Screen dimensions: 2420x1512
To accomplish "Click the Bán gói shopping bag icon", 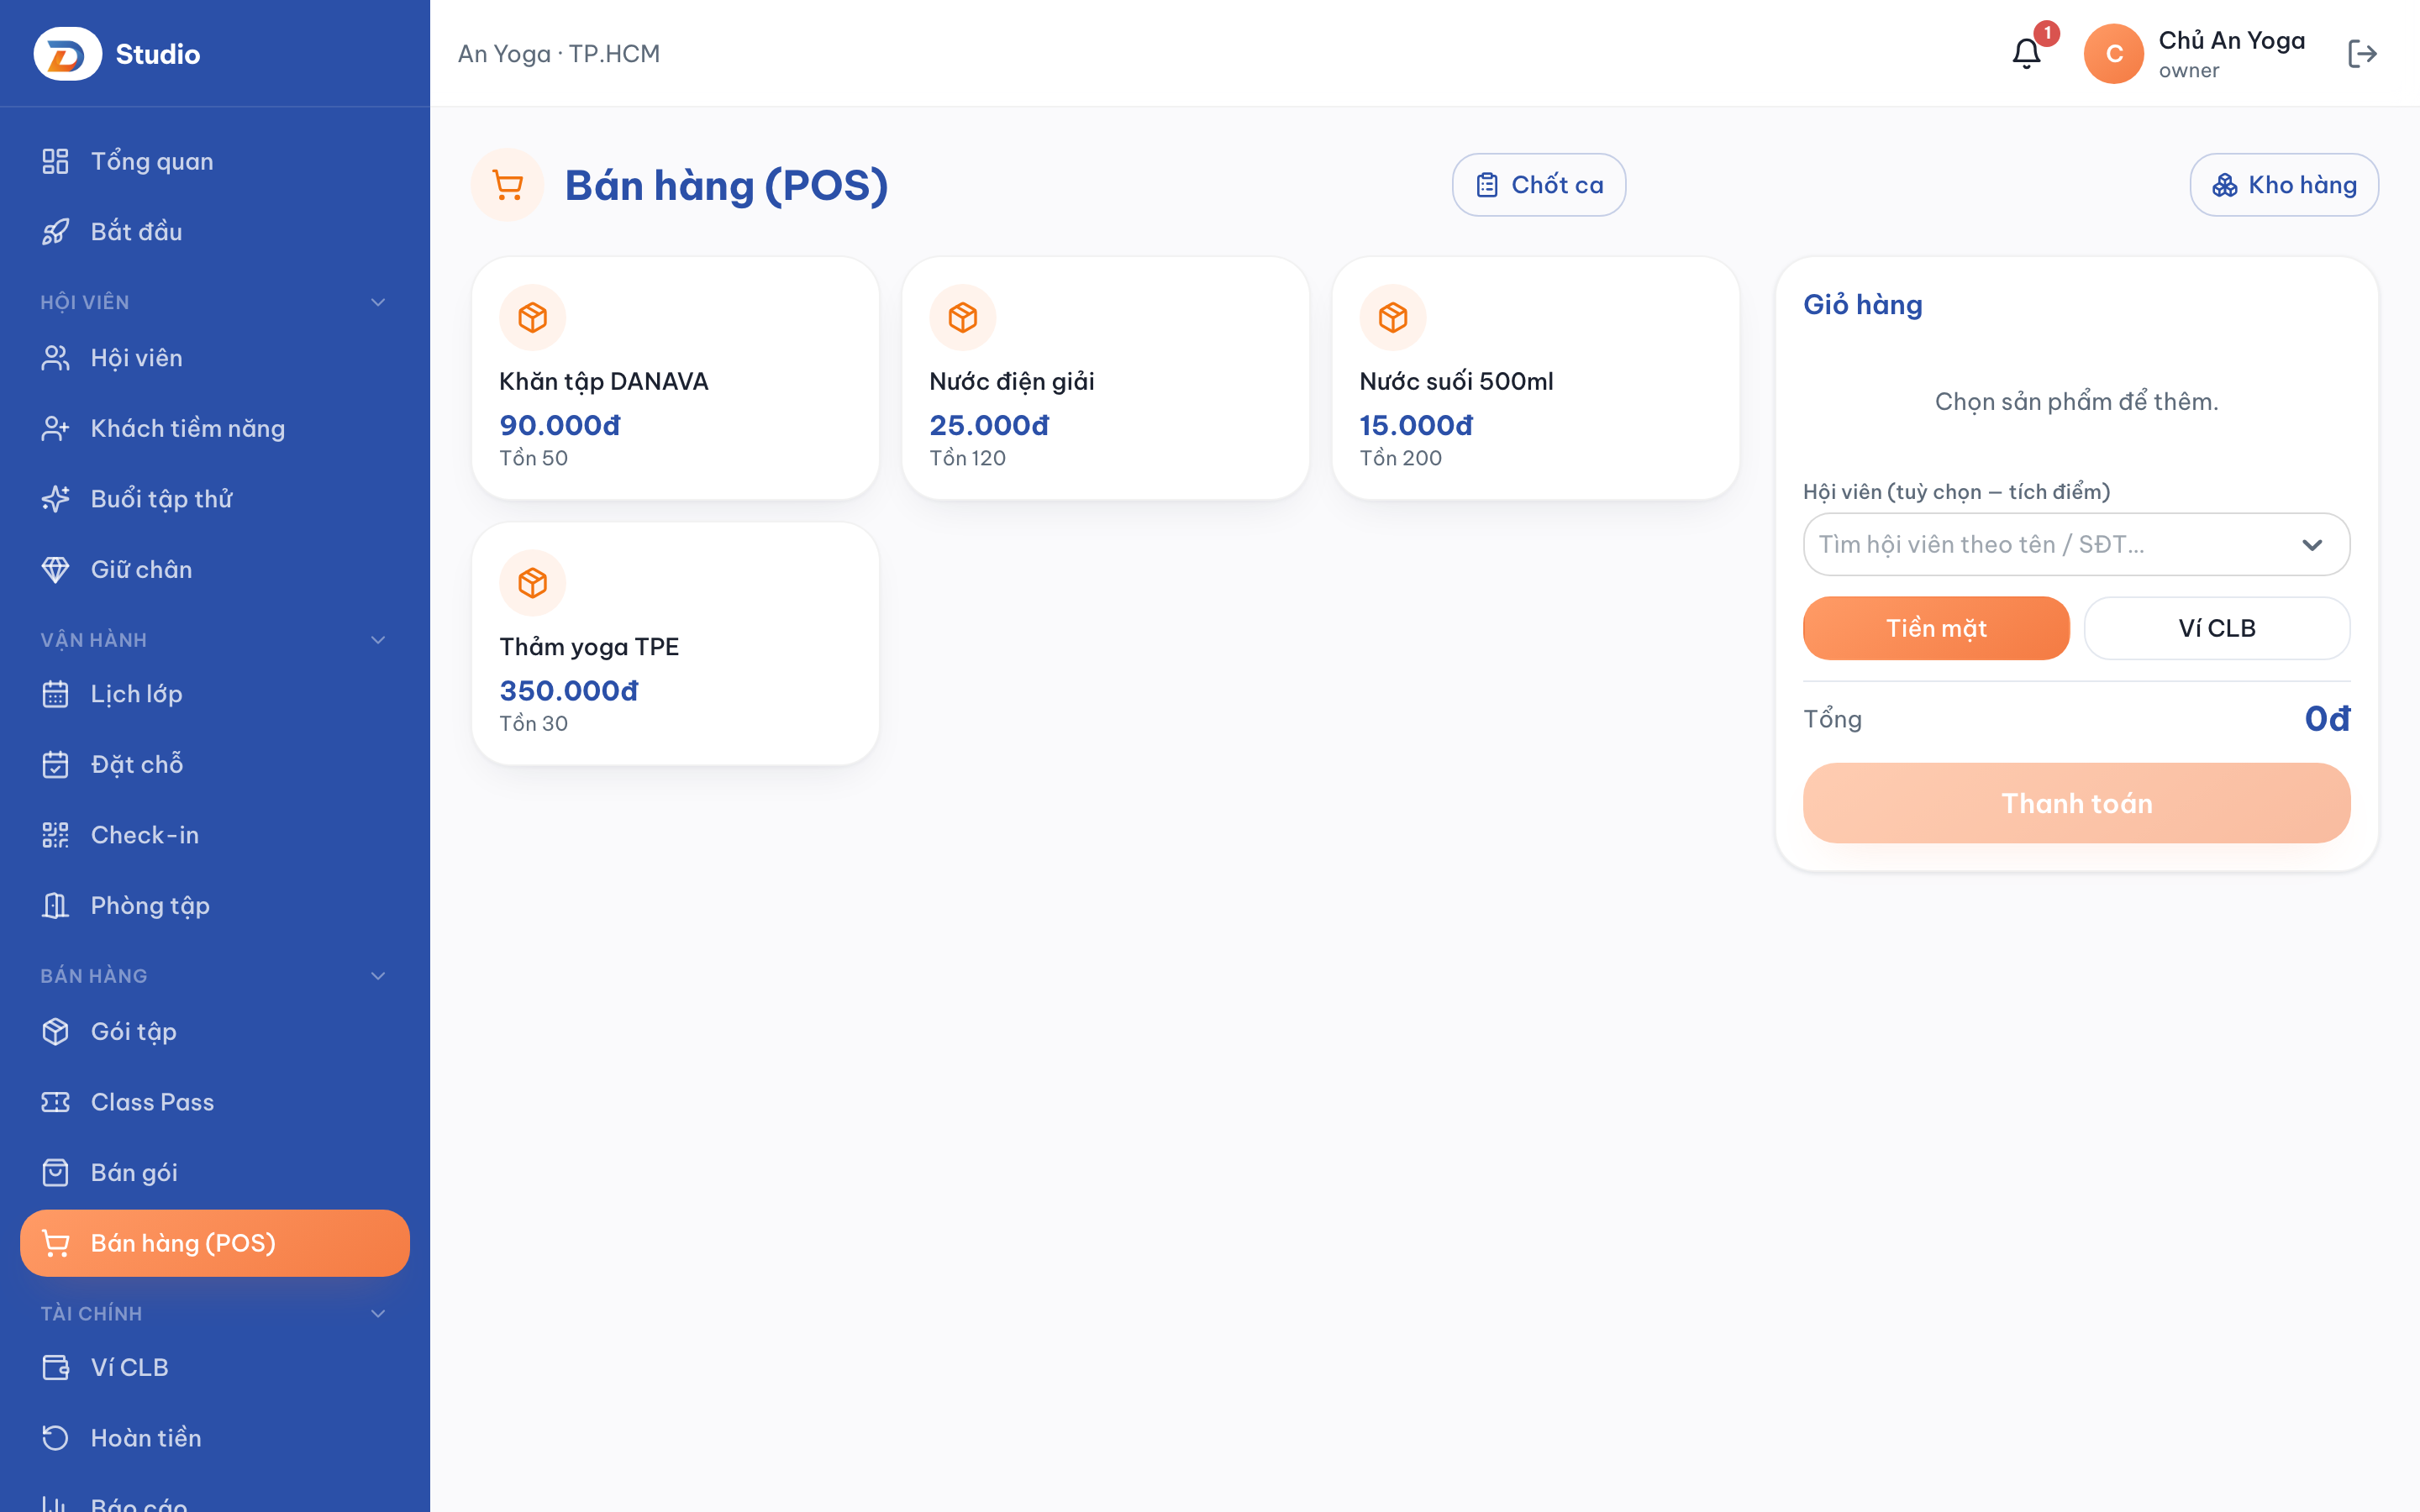I will pos(55,1173).
